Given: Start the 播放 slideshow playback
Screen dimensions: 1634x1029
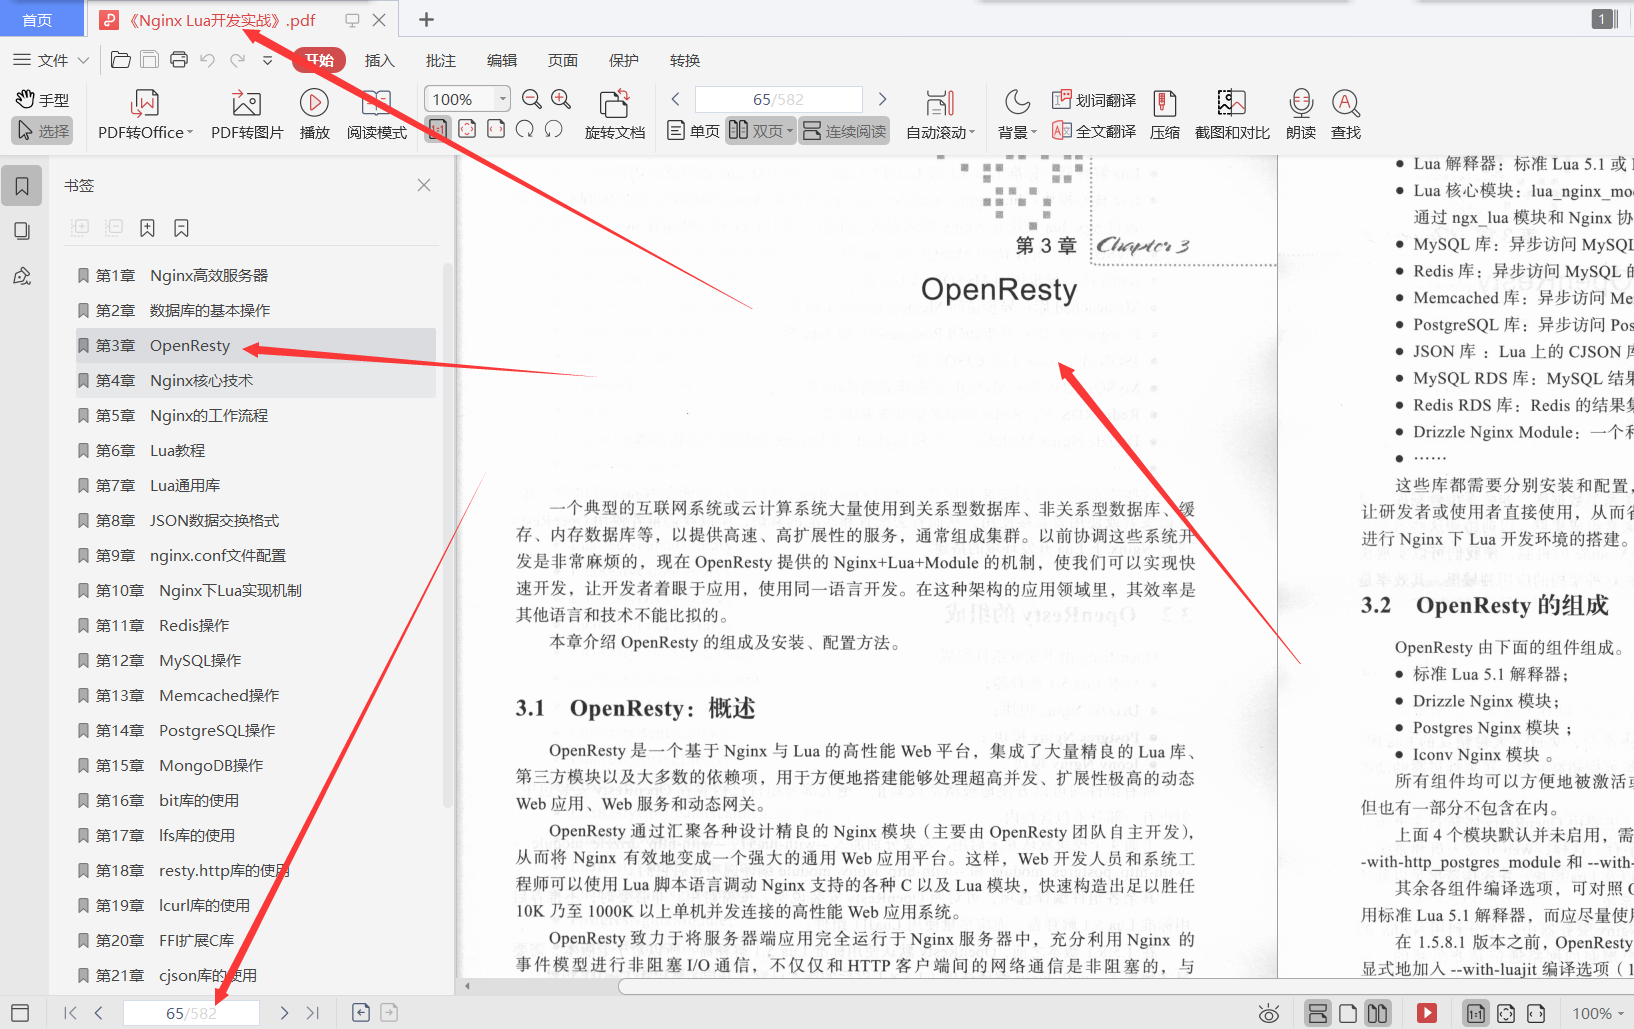Looking at the screenshot, I should coord(313,113).
